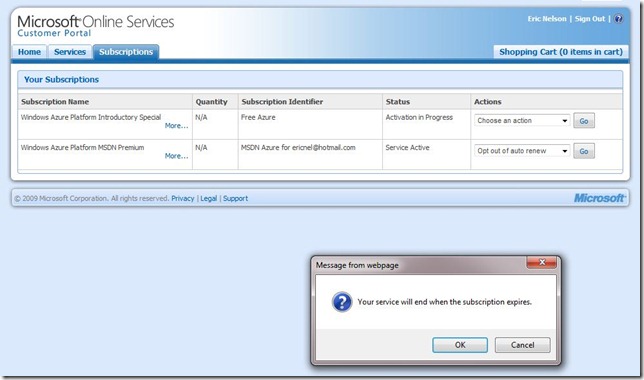Expand More for Introductory Special subscription

click(176, 126)
